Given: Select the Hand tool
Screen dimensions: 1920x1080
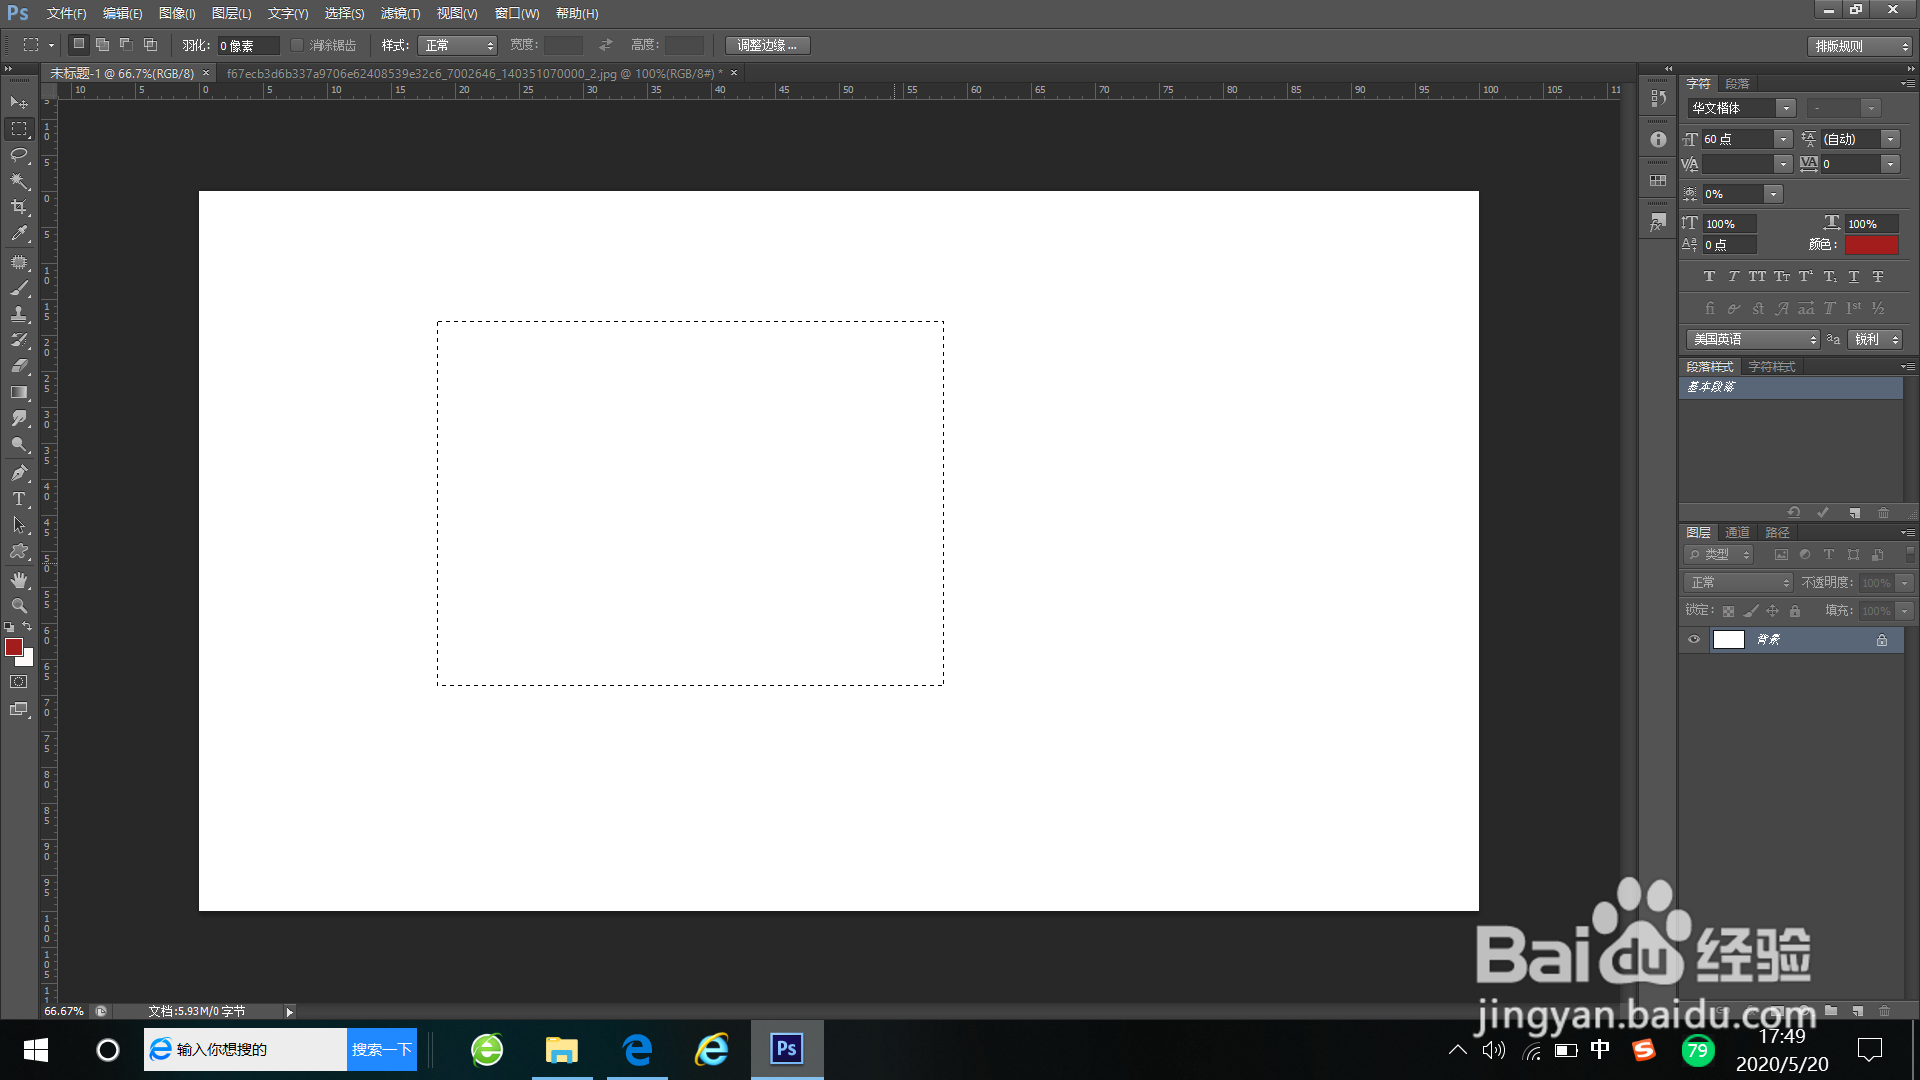Looking at the screenshot, I should tap(19, 580).
